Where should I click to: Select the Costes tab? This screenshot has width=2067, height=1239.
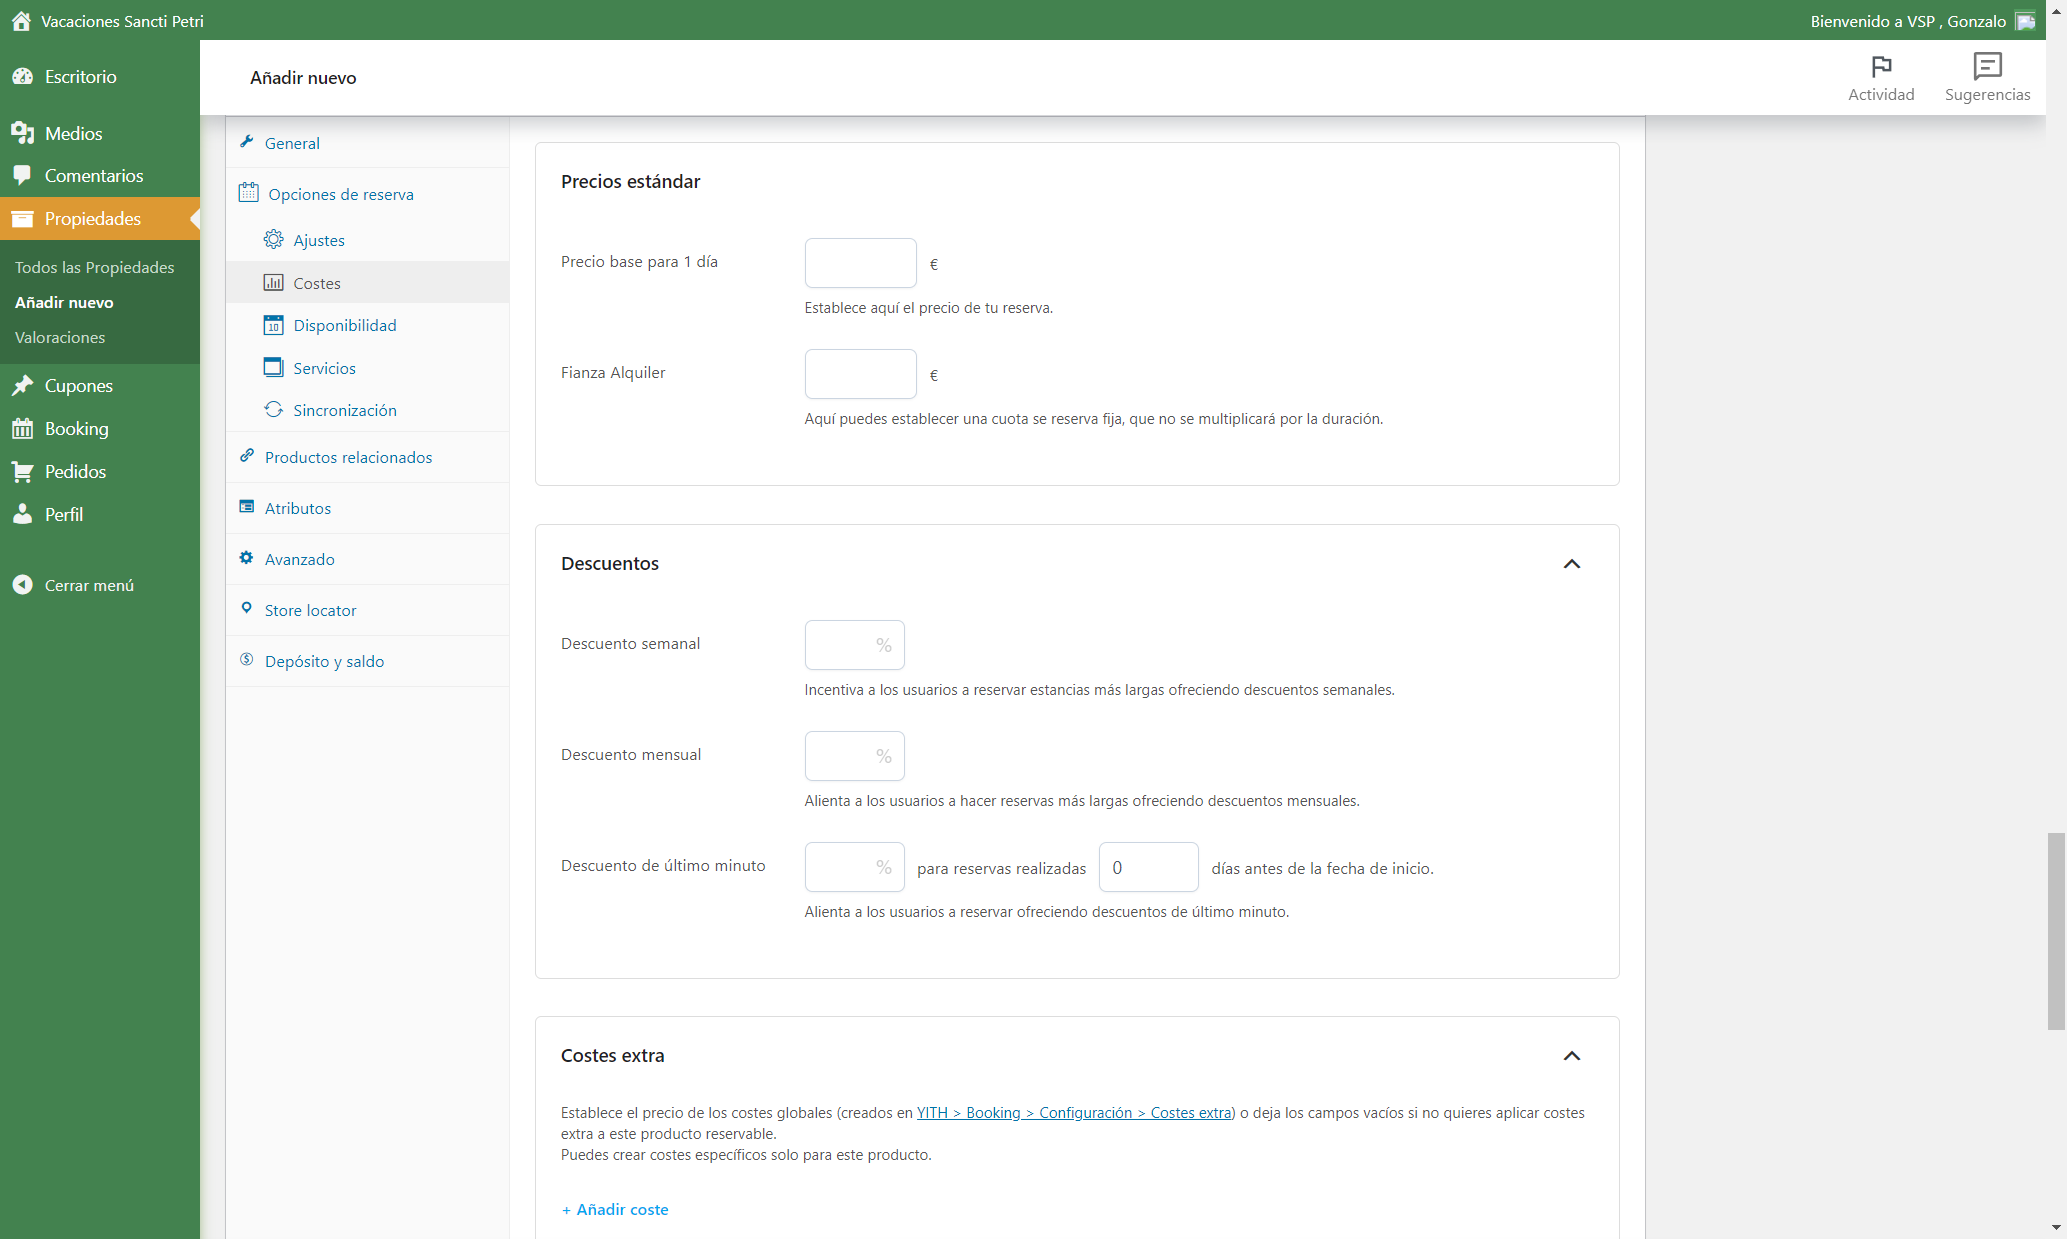tap(367, 283)
